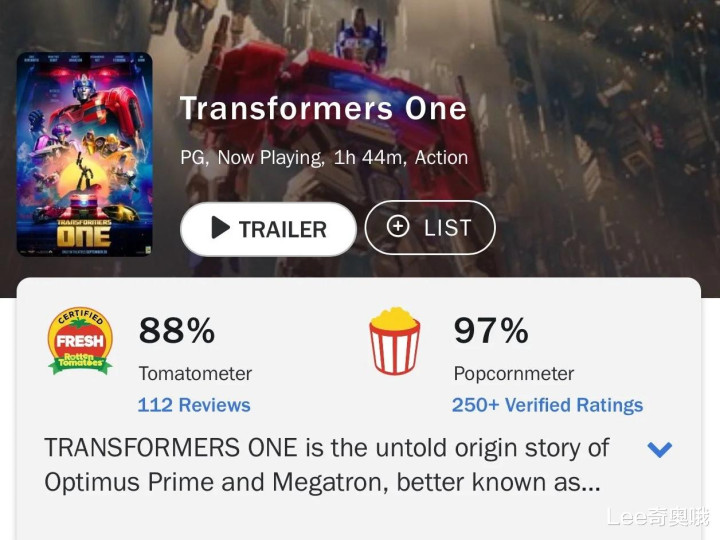
Task: Click the 88% Tomatometer score
Action: (176, 331)
